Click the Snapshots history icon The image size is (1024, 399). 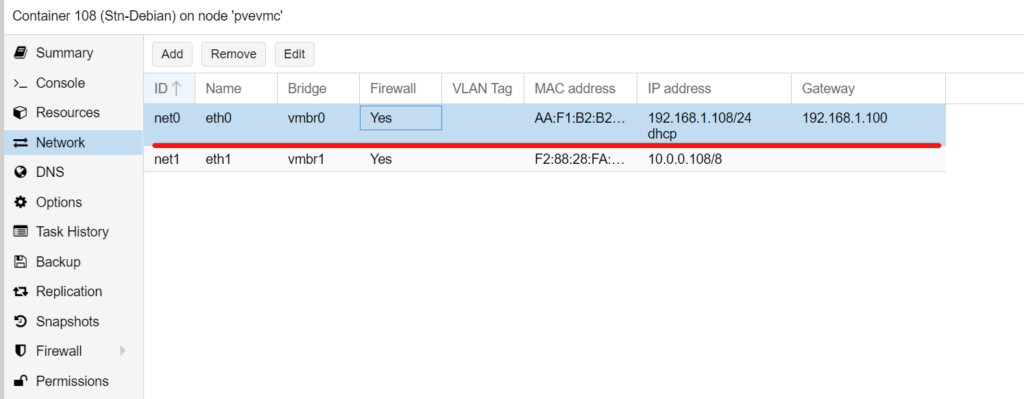tap(20, 321)
